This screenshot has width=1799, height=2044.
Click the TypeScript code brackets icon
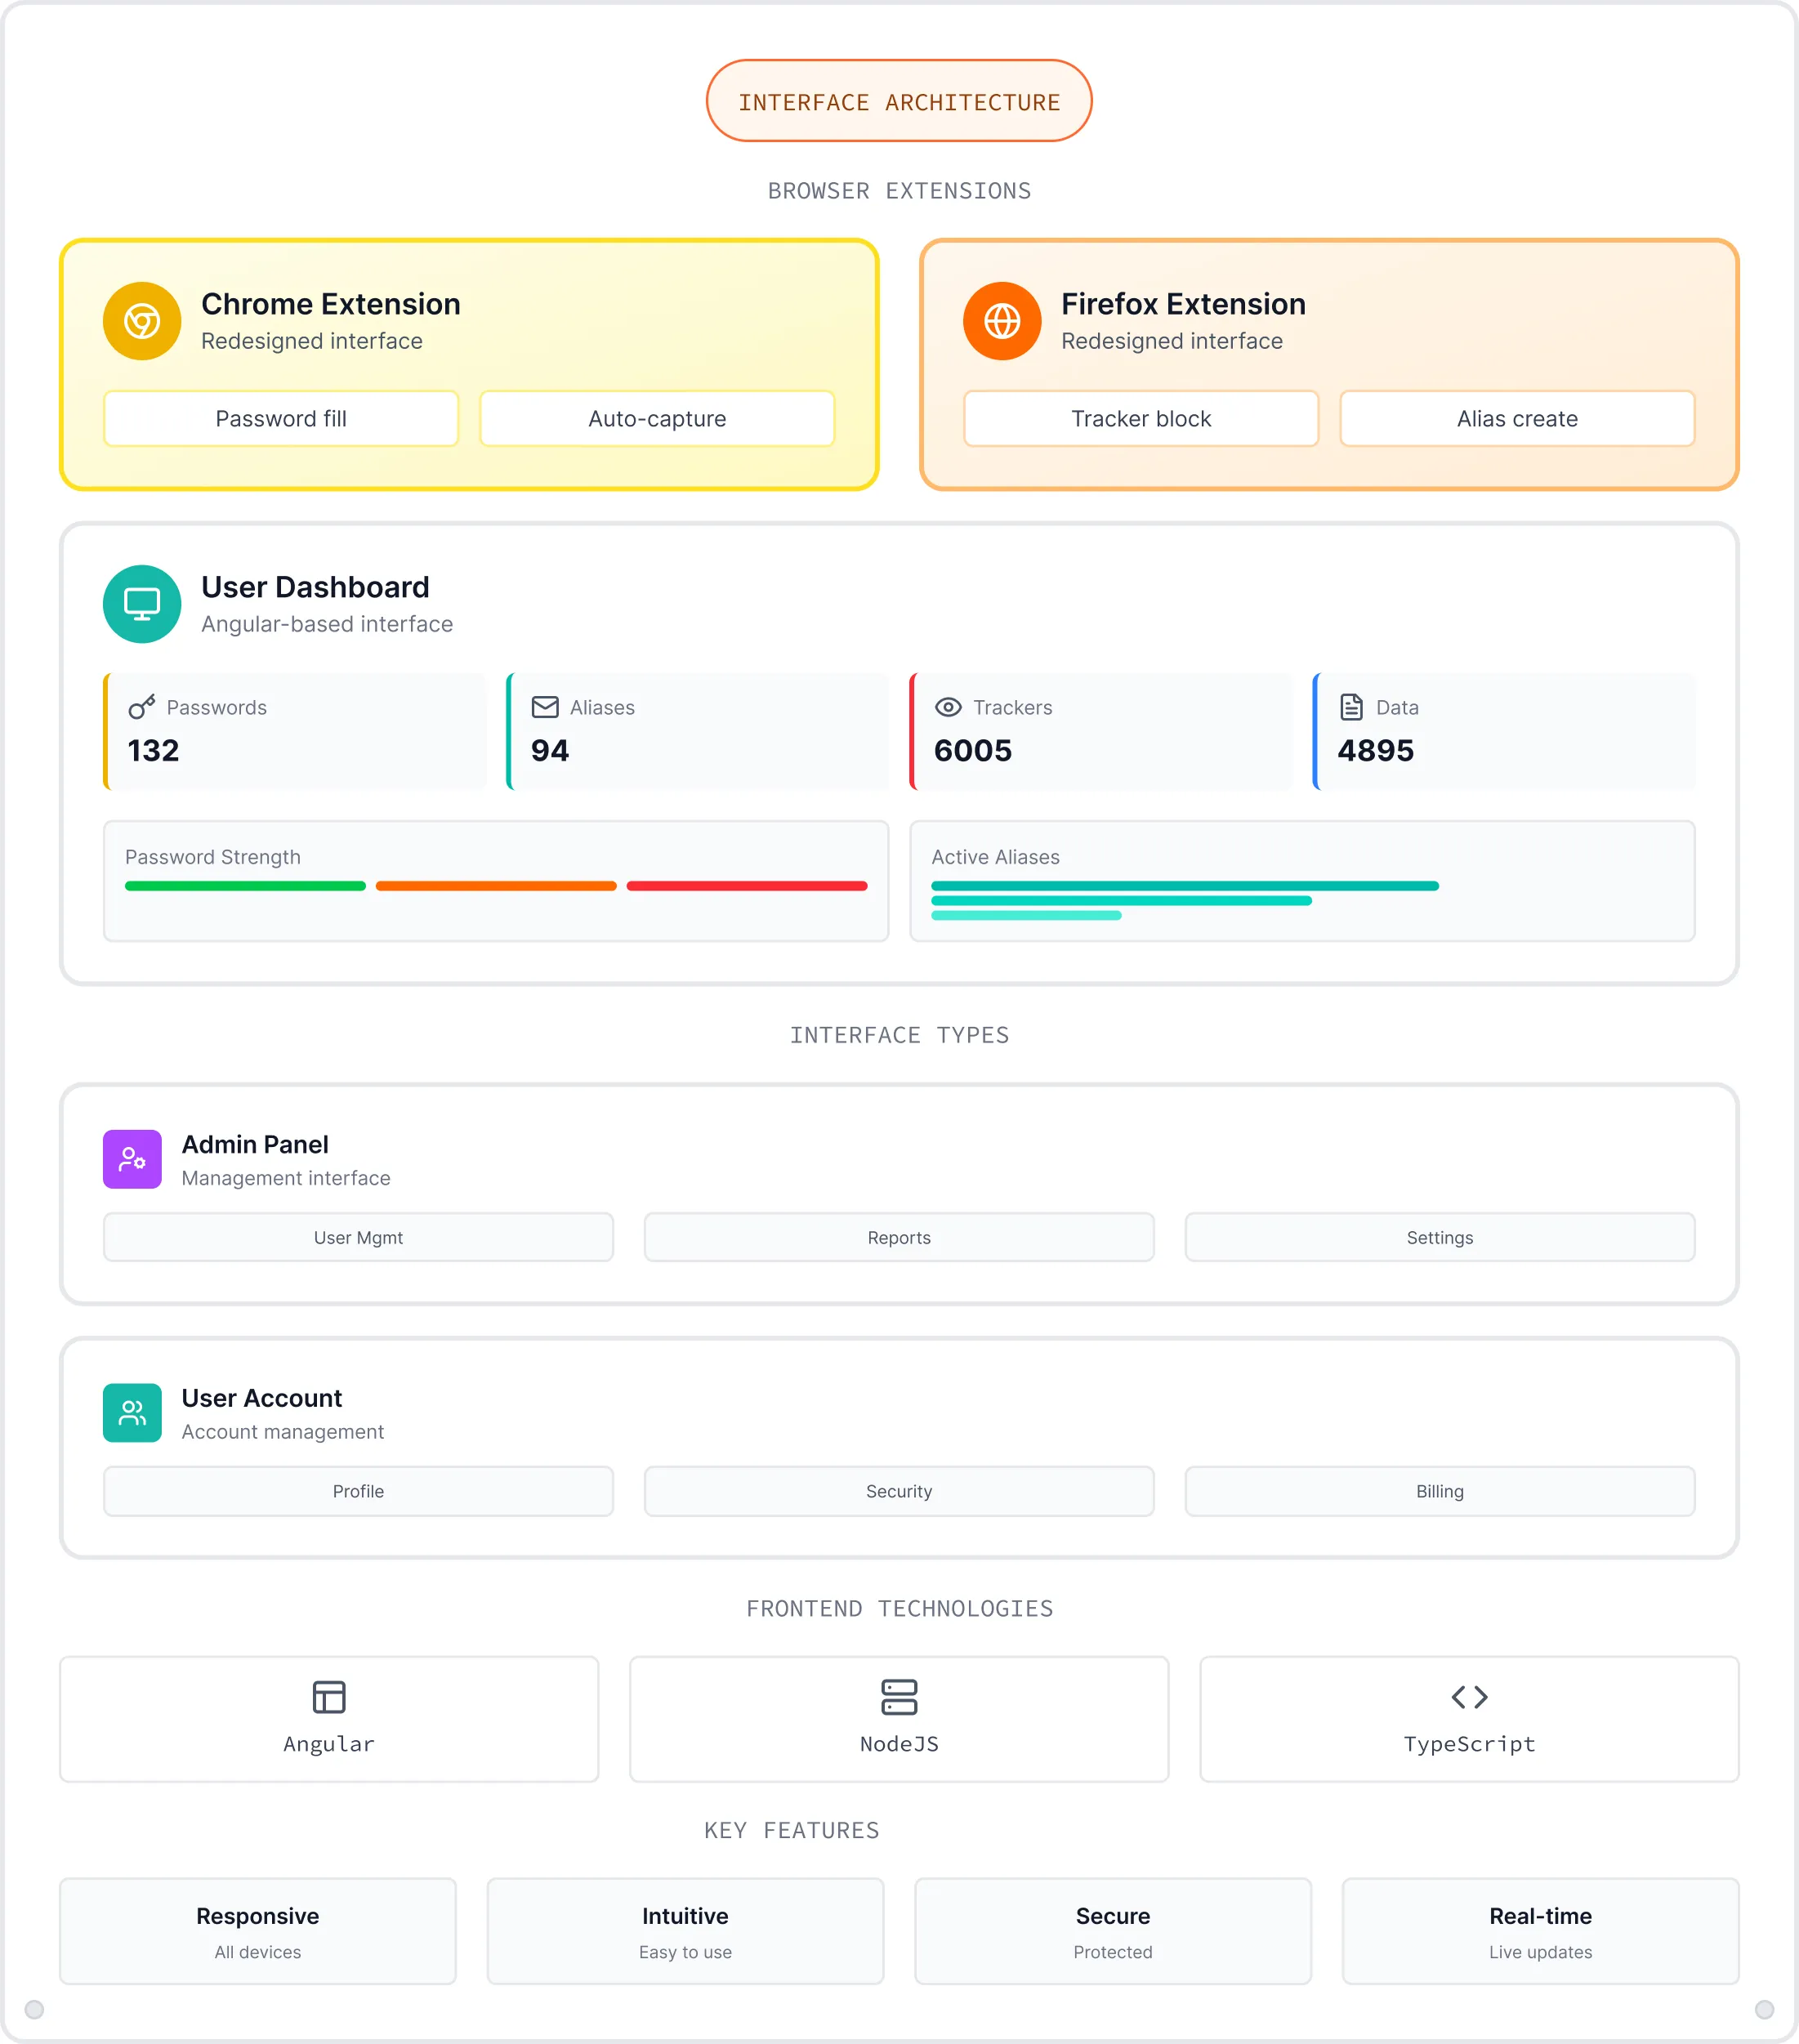point(1468,1695)
